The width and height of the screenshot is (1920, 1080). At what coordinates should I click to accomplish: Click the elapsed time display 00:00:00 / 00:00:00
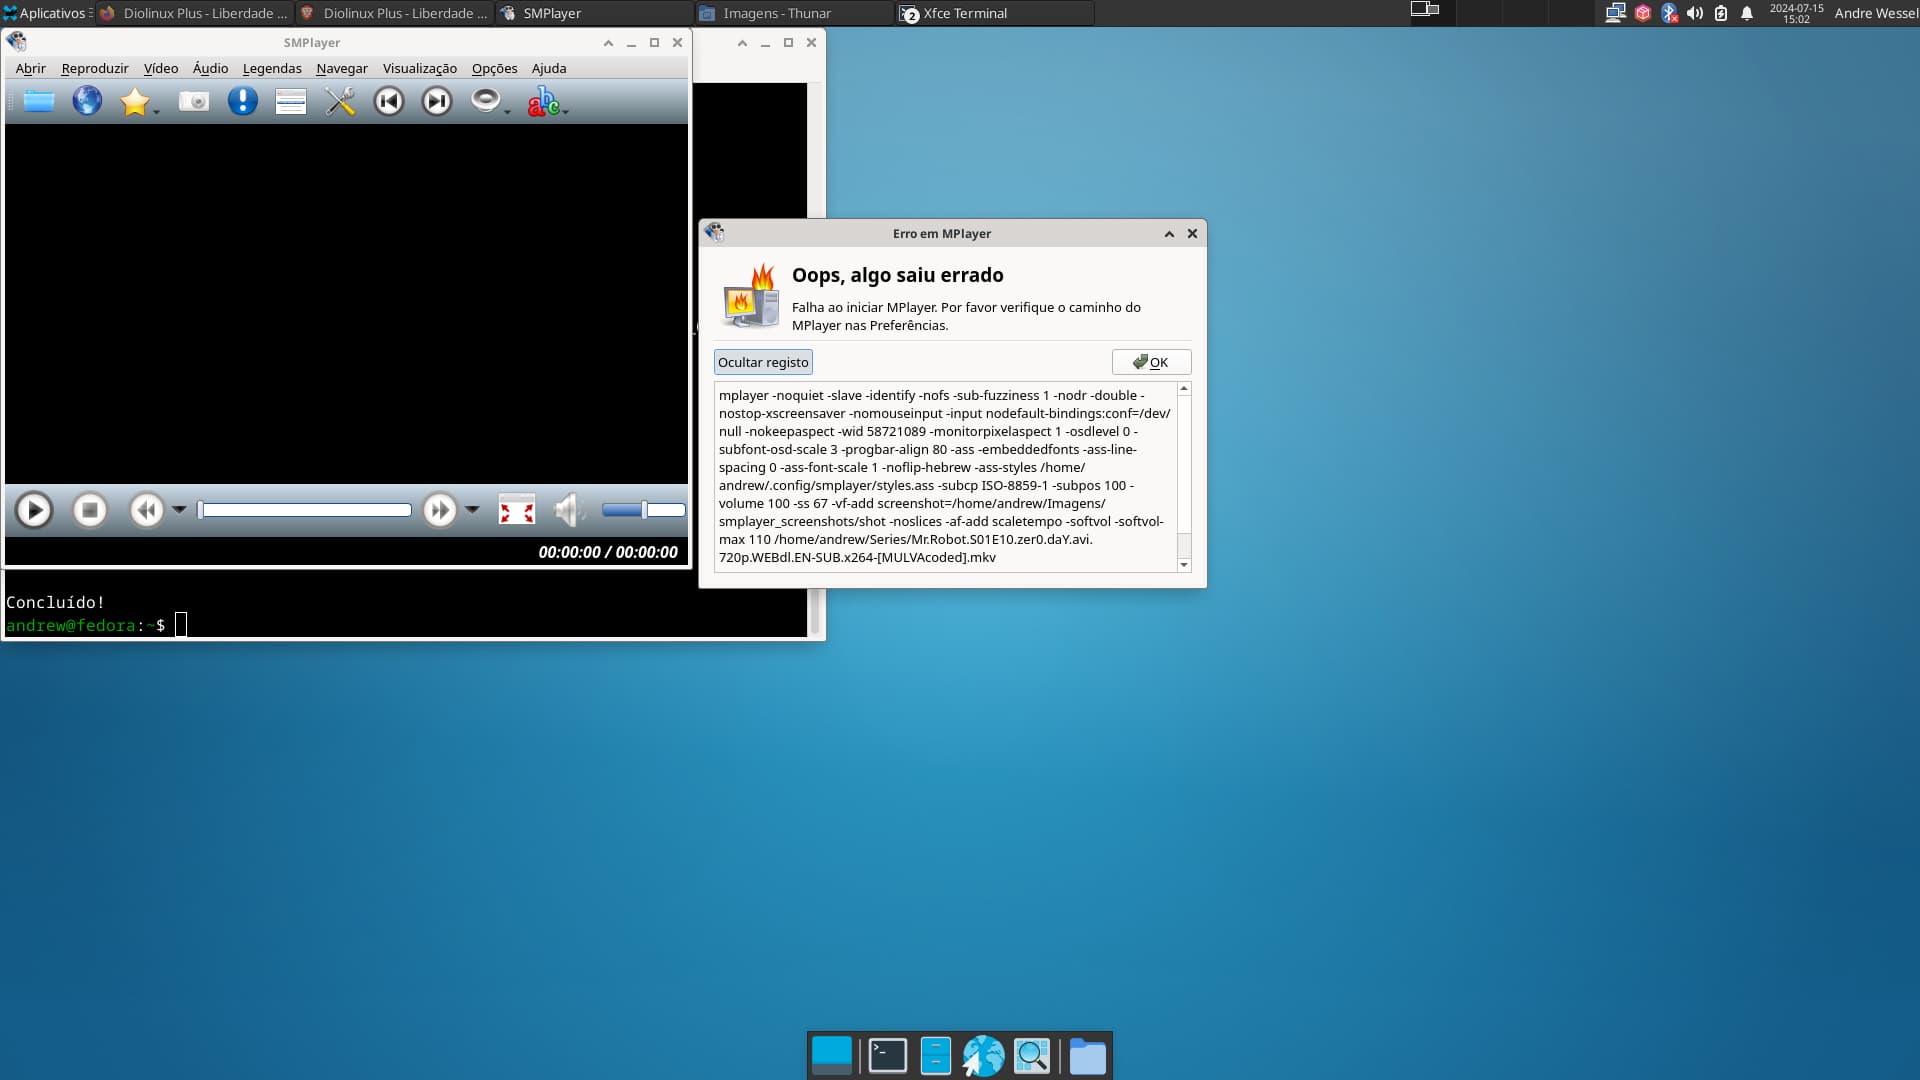608,552
